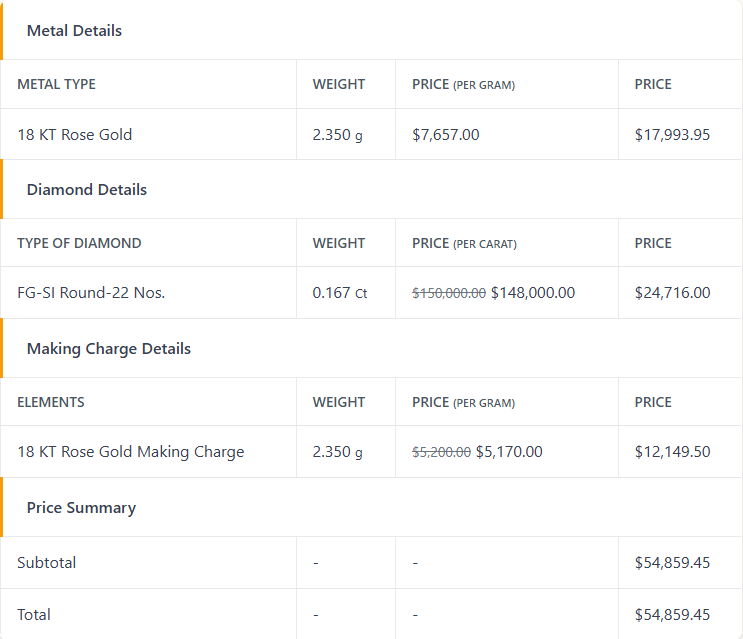Select the Diamond Details section heading
The width and height of the screenshot is (743, 639).
click(x=87, y=190)
